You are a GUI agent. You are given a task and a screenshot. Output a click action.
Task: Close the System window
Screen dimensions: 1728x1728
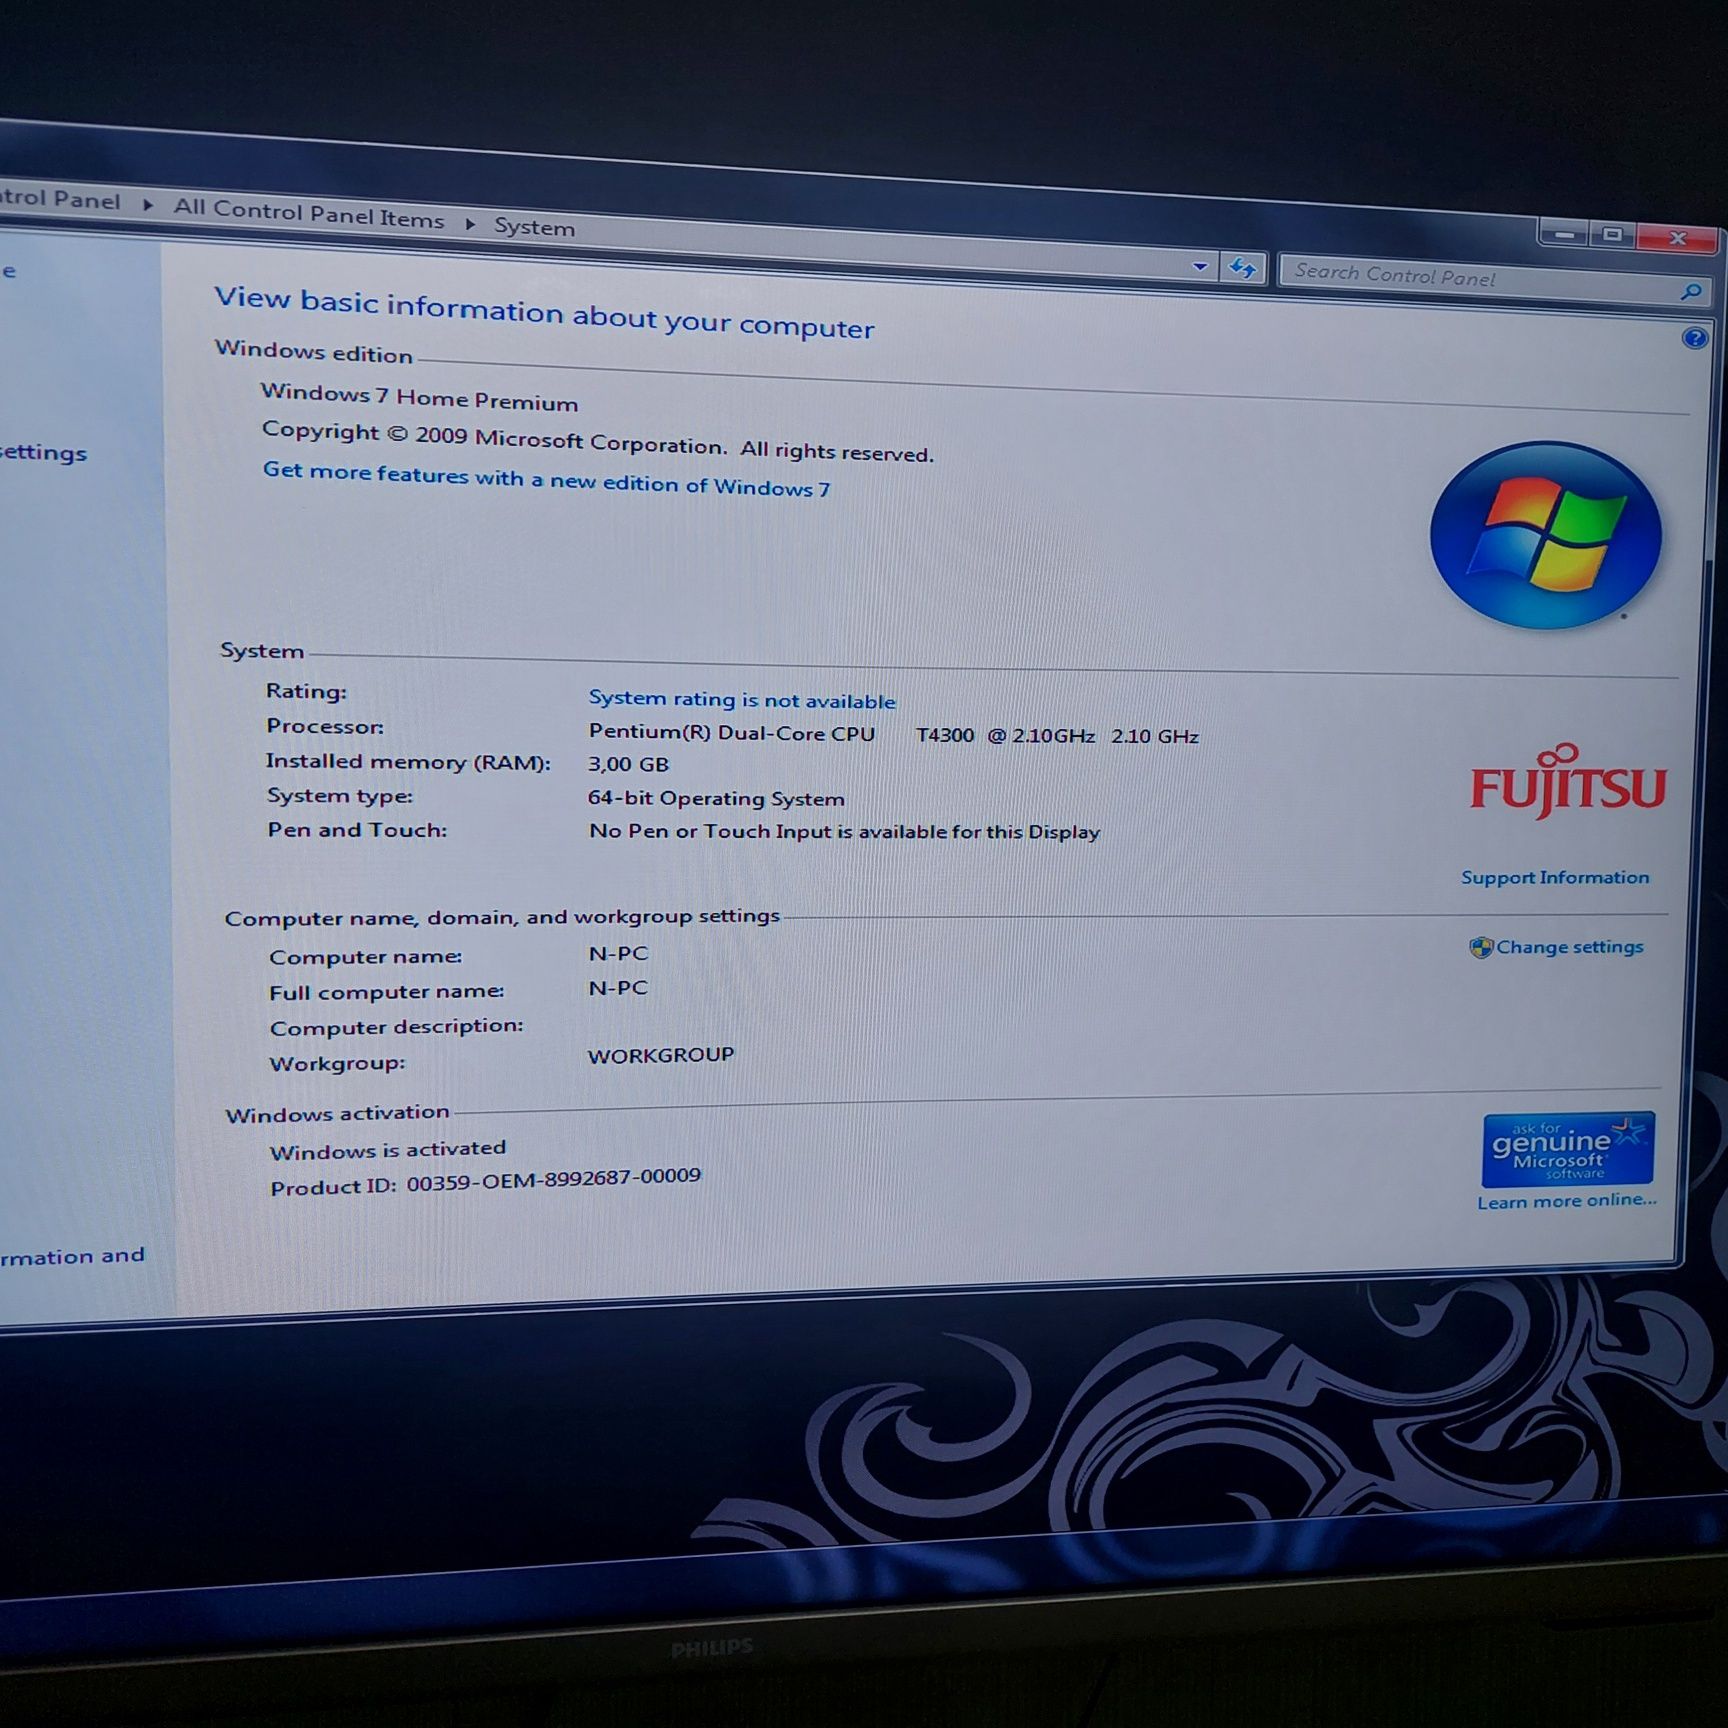[x=1677, y=238]
